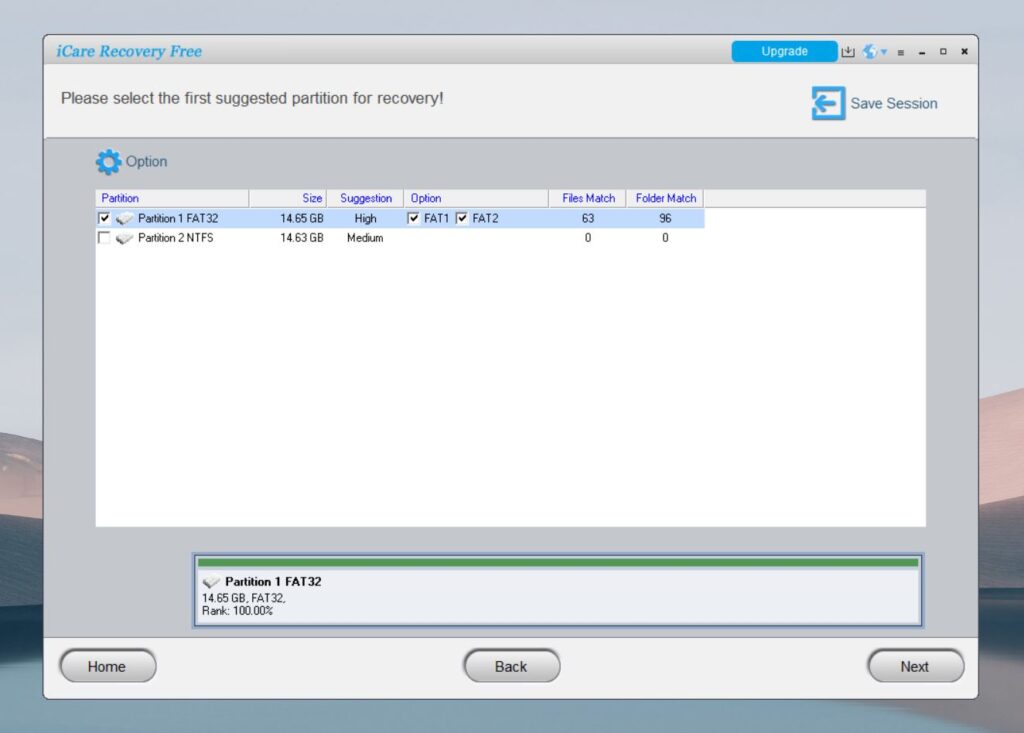This screenshot has width=1024, height=733.
Task: Click the Upgrade button
Action: point(784,51)
